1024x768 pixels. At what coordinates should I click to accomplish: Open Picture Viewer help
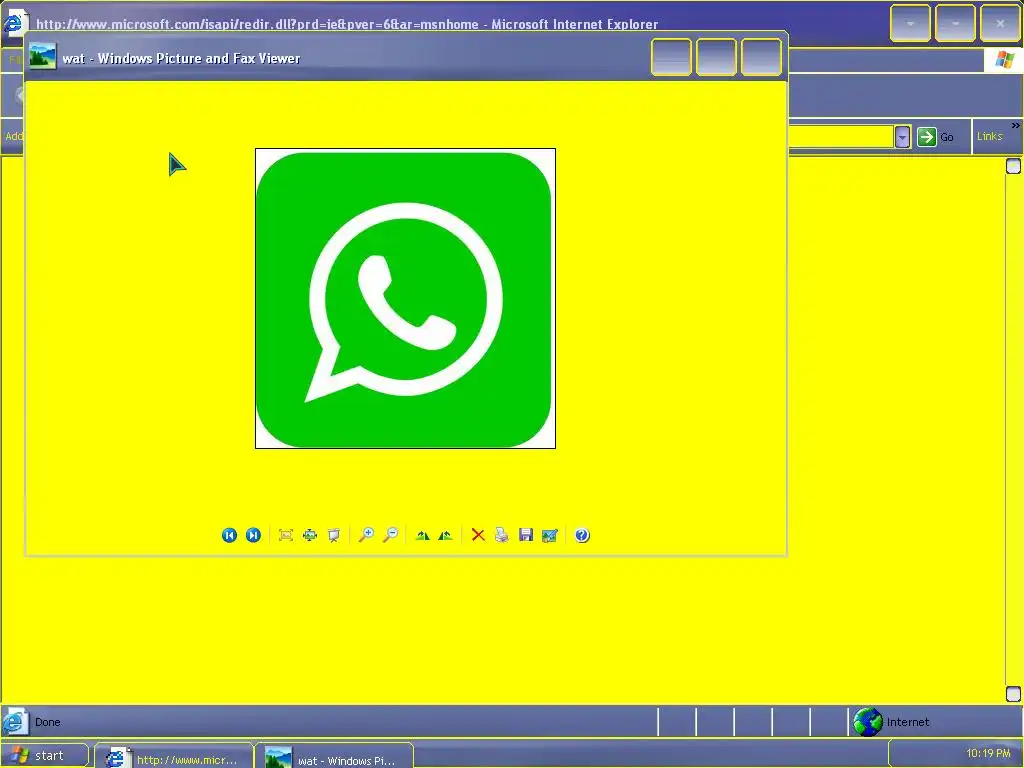tap(582, 536)
